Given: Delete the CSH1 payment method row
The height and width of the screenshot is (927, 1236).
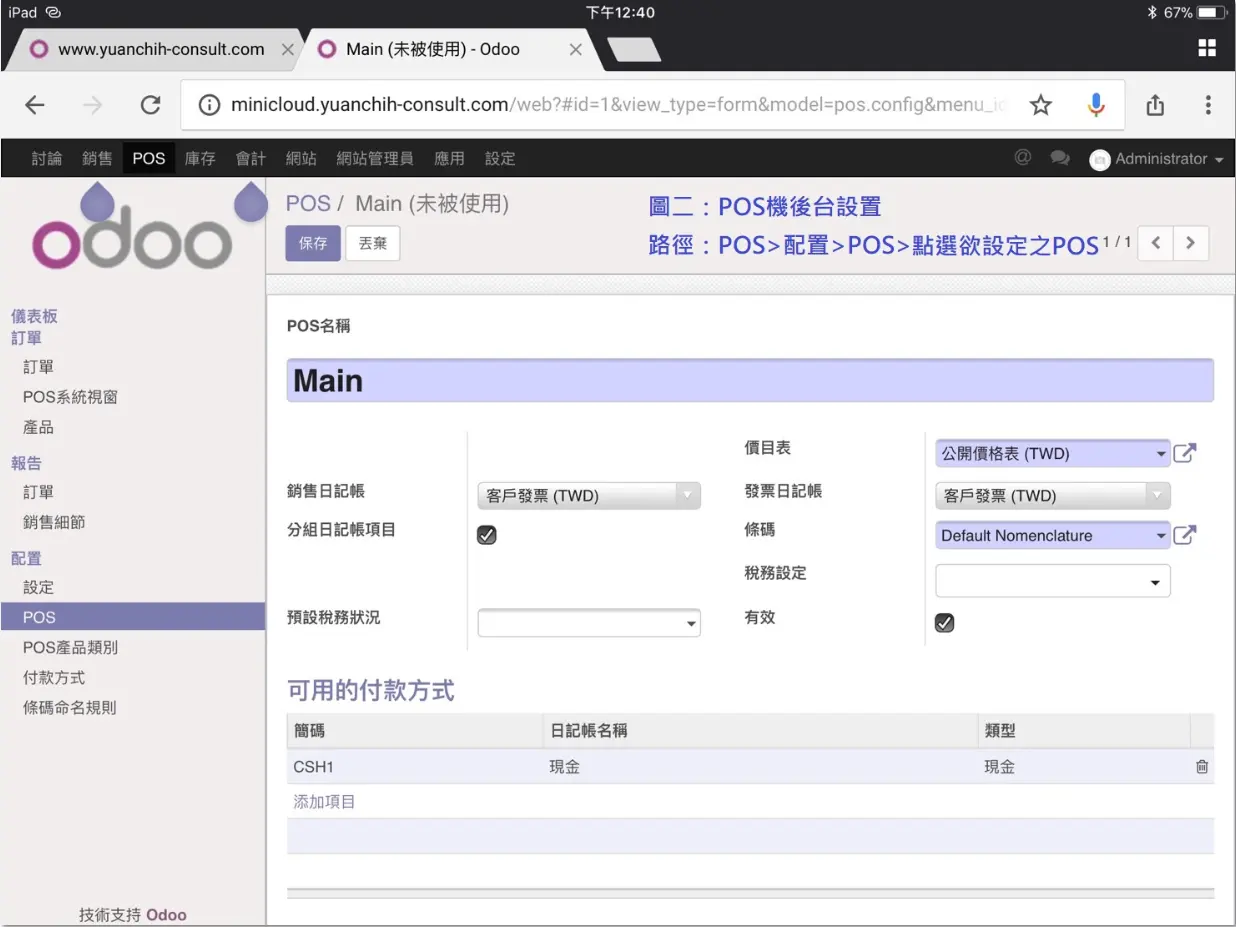Looking at the screenshot, I should pos(1202,767).
